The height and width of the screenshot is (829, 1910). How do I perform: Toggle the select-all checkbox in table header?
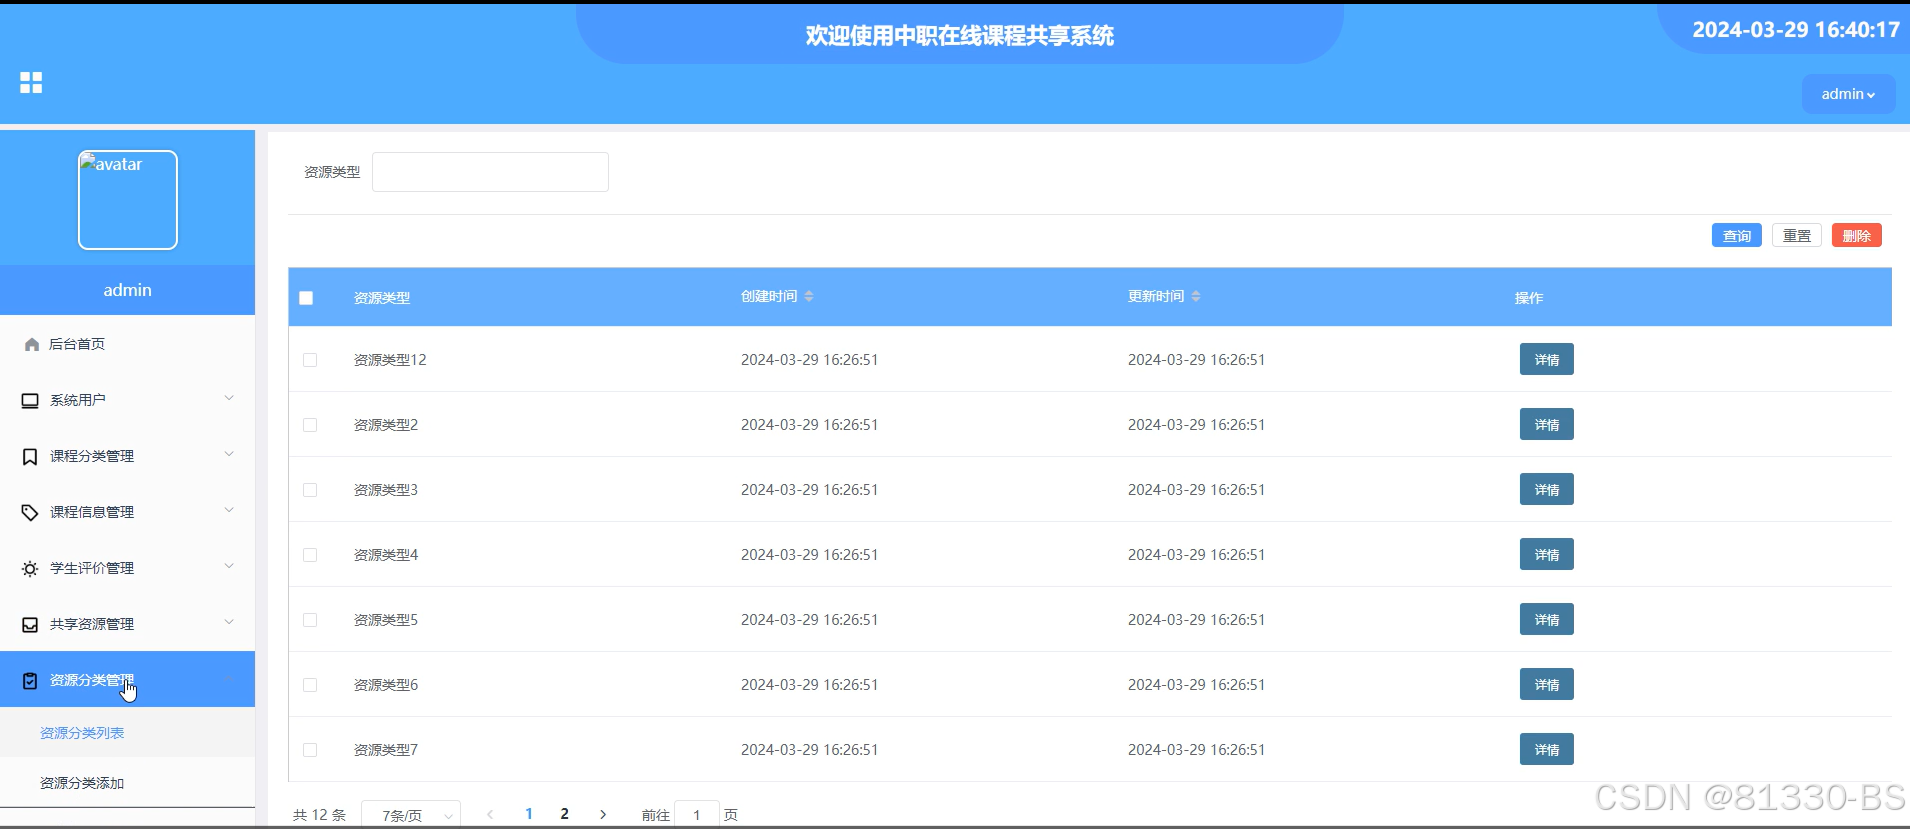306,298
